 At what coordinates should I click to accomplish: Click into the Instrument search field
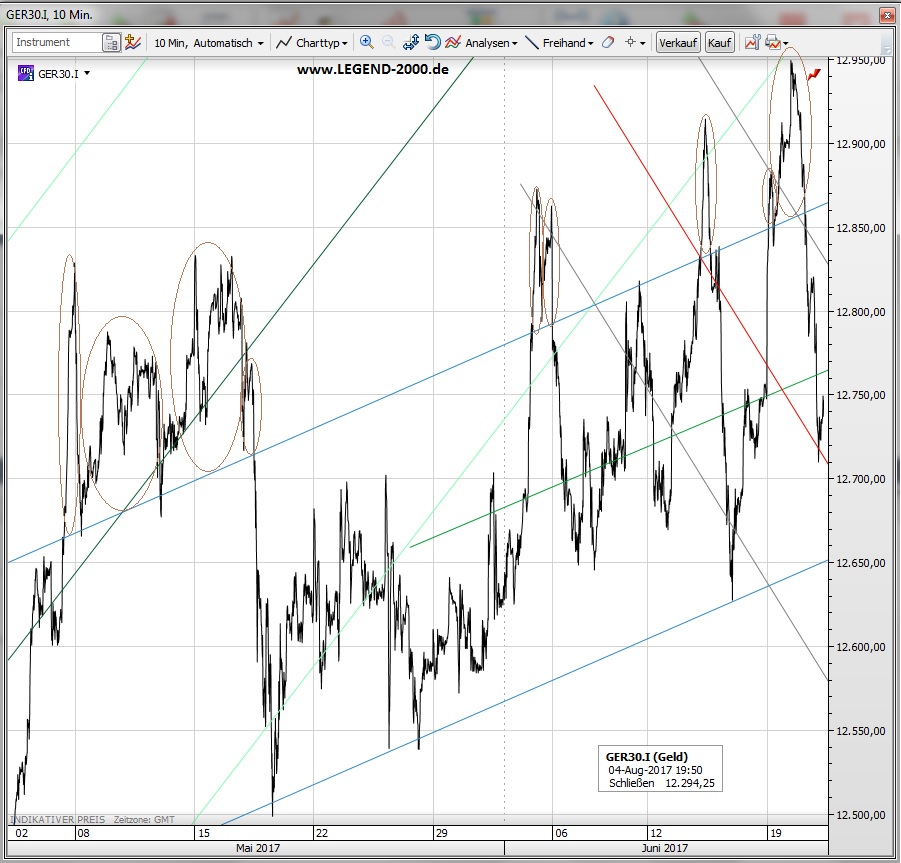click(x=56, y=43)
